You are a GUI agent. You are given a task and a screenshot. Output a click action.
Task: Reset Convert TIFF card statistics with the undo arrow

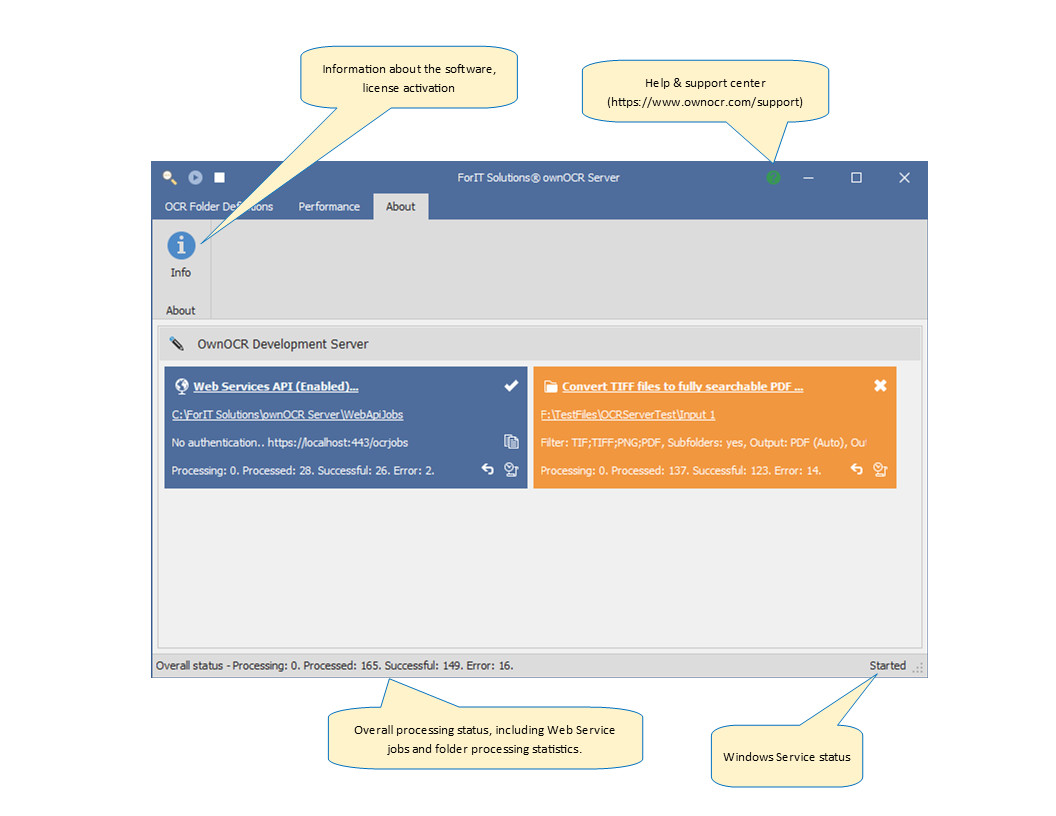coord(857,469)
